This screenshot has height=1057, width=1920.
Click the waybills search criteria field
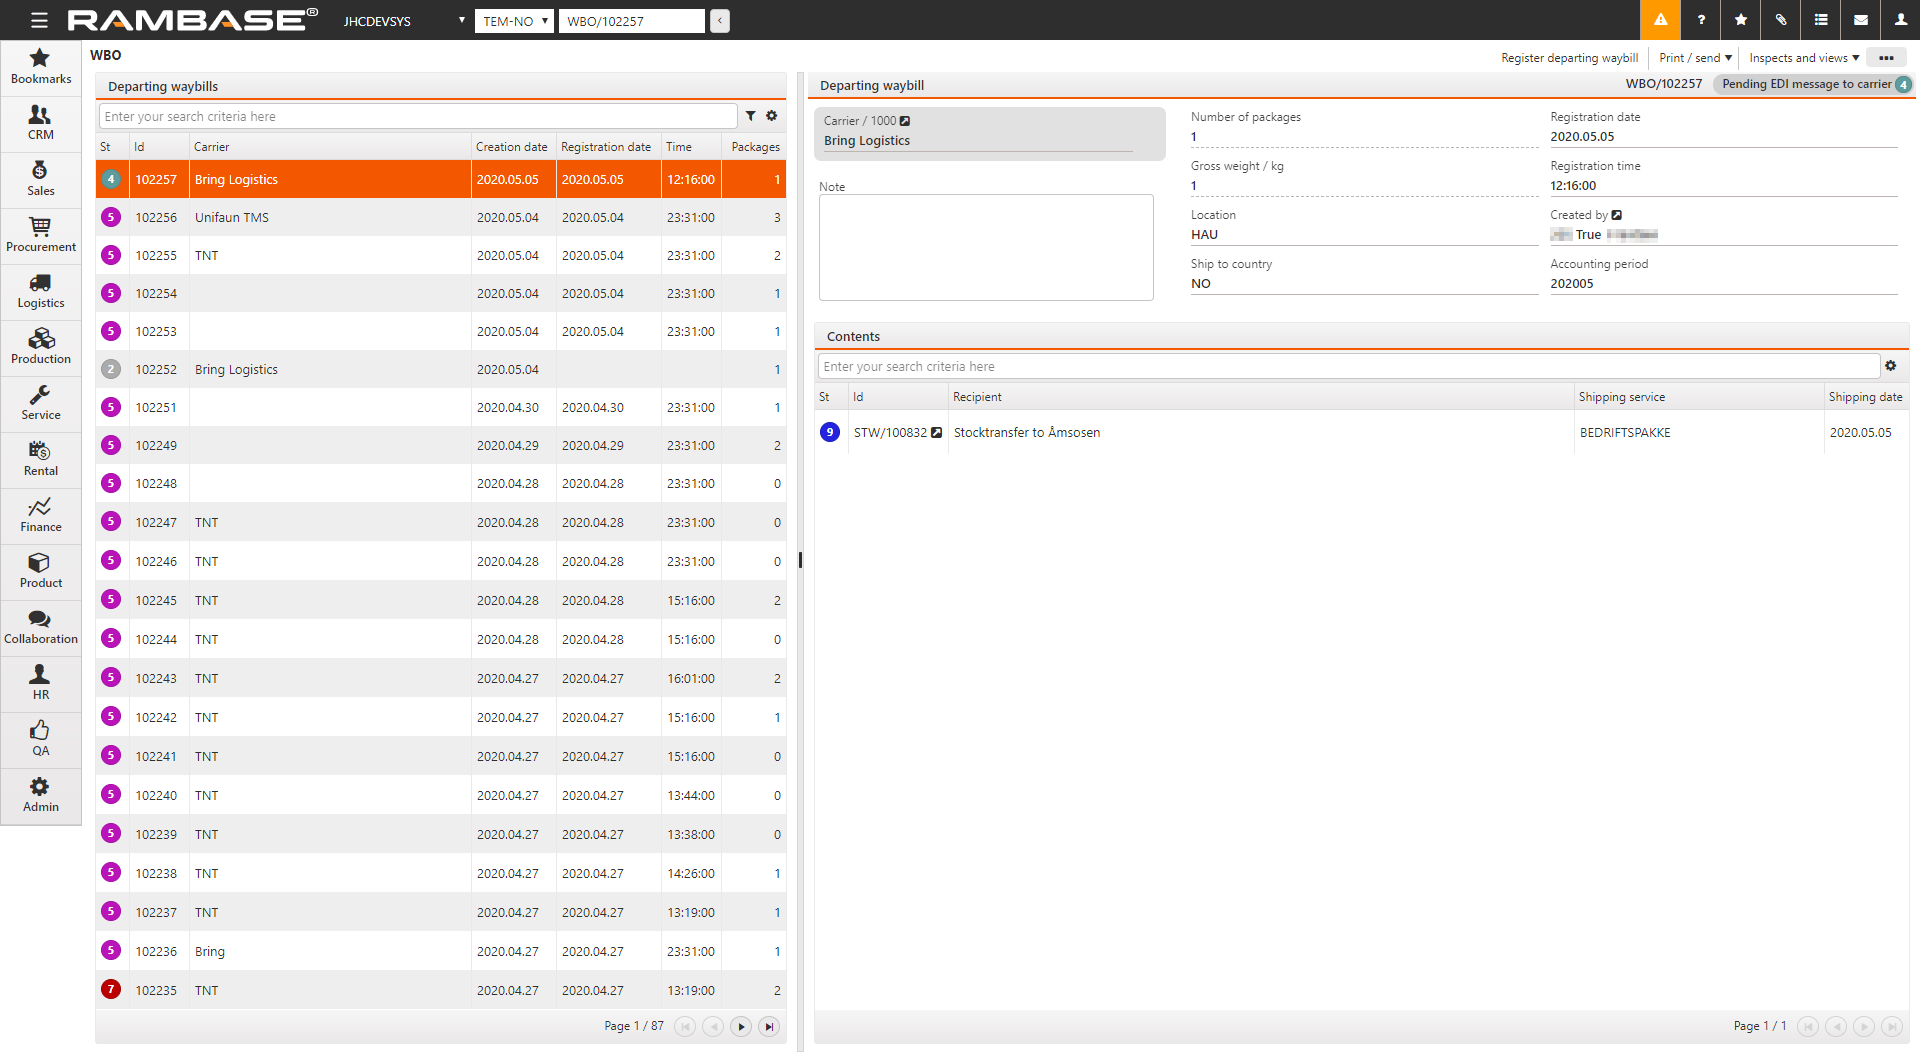418,117
